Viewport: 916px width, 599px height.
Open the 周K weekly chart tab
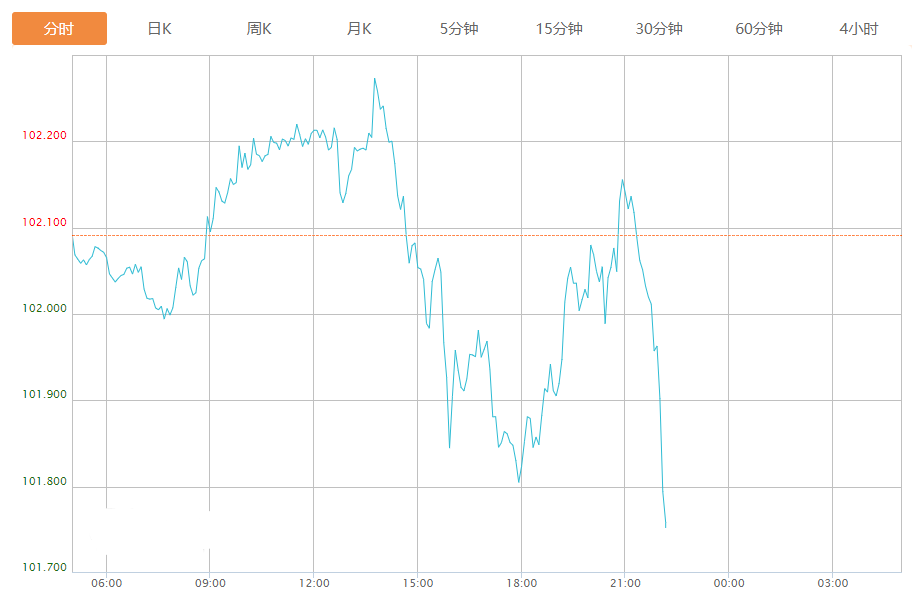(x=259, y=29)
